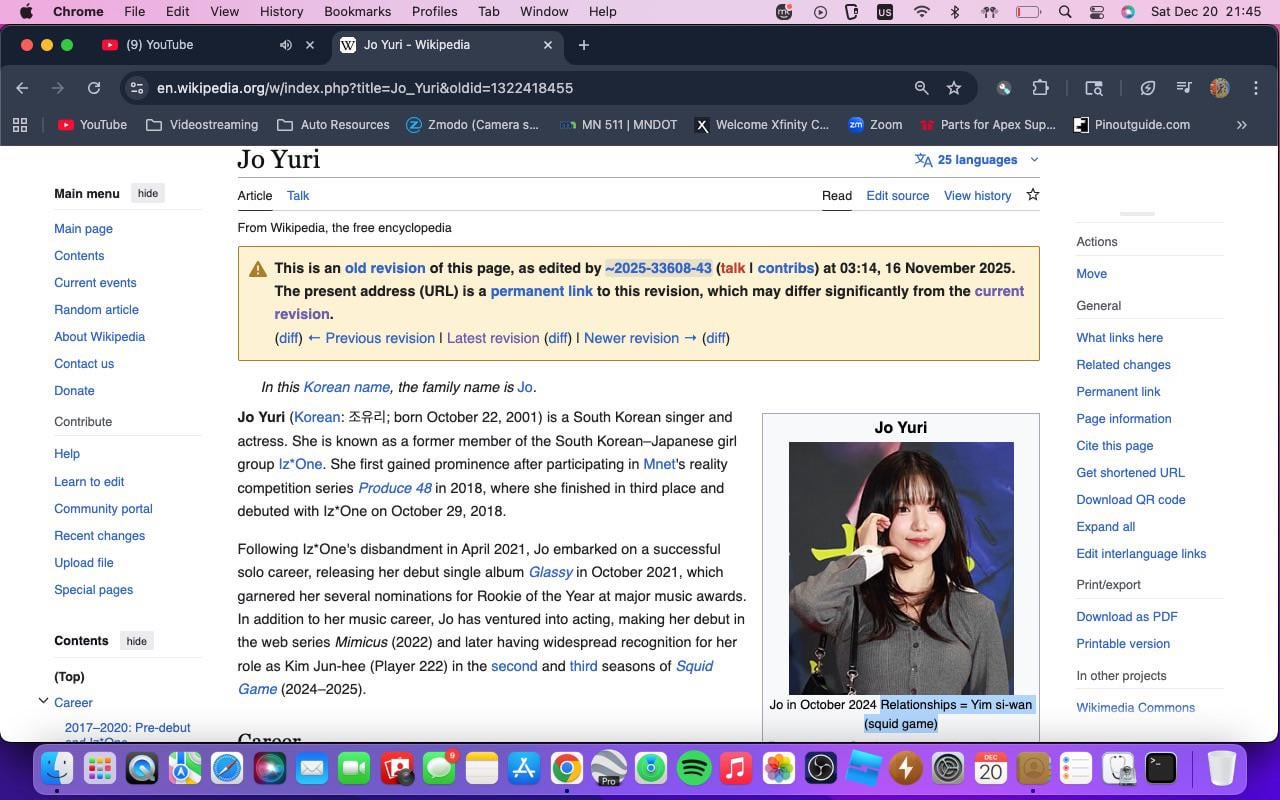Image resolution: width=1280 pixels, height=800 pixels.
Task: Bookmark this page with the address bar star
Action: click(954, 88)
